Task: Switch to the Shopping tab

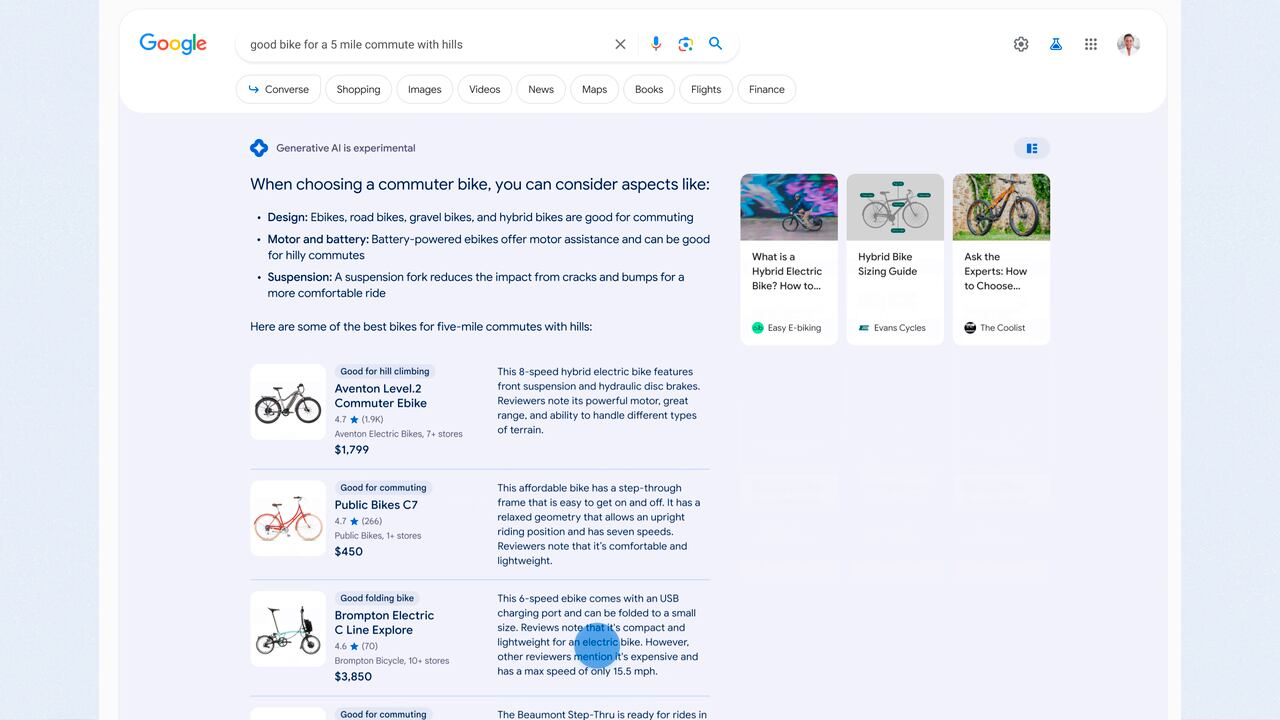Action: click(358, 89)
